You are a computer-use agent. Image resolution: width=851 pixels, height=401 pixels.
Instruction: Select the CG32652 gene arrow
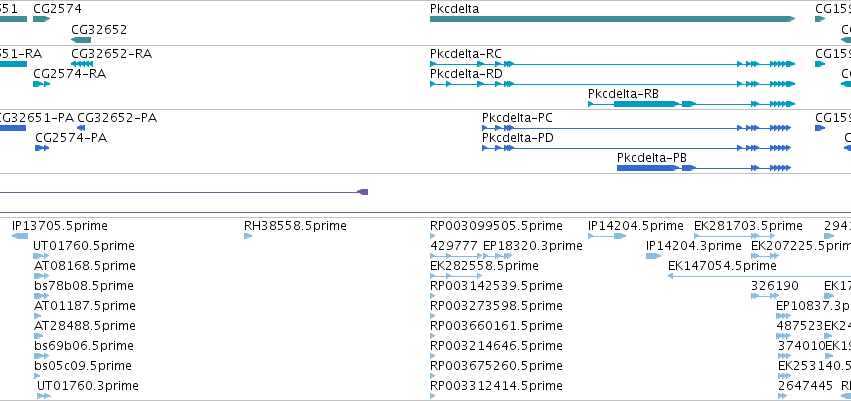click(81, 40)
